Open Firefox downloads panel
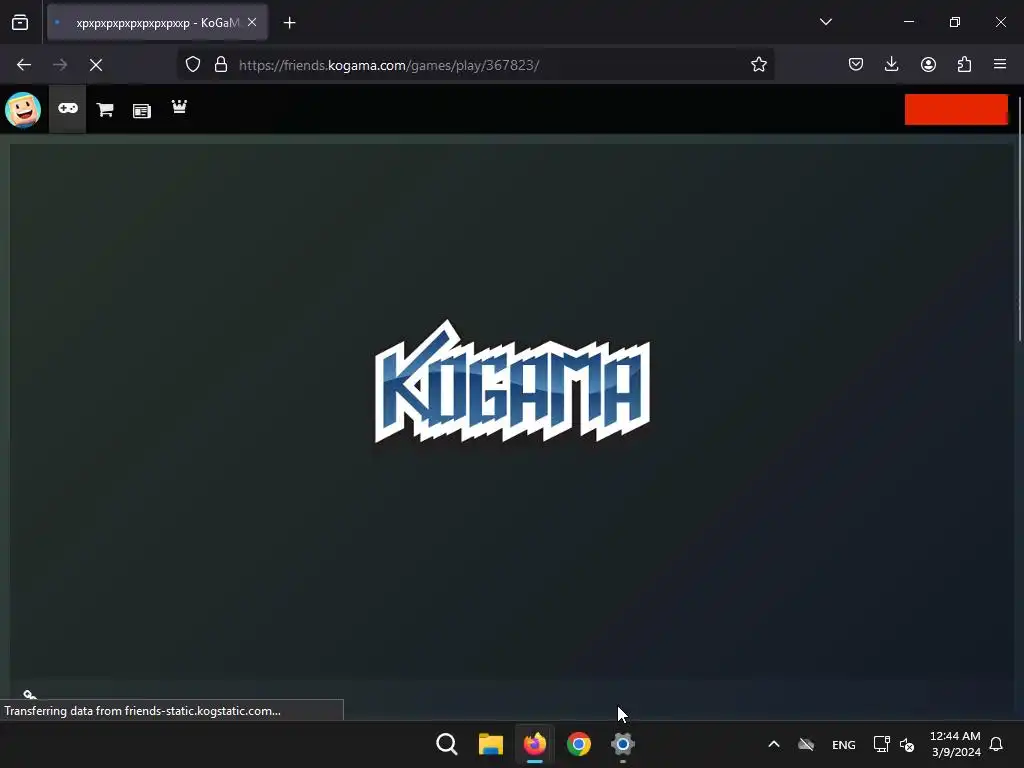1024x768 pixels. pos(891,65)
